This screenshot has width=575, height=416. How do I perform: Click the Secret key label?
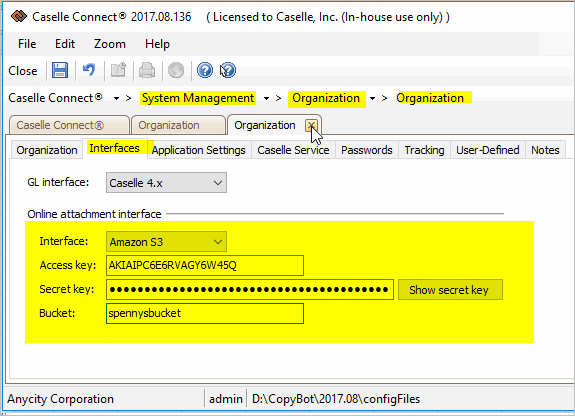click(x=66, y=289)
